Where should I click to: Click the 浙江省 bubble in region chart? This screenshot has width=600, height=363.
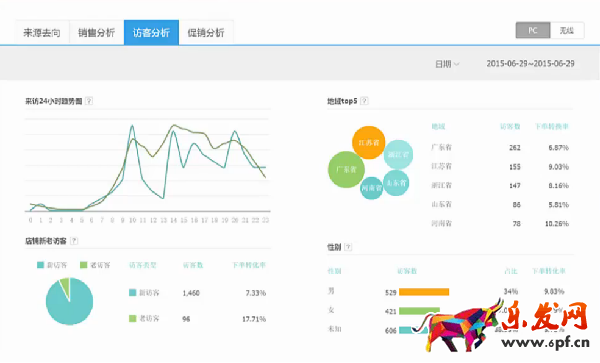coord(398,155)
